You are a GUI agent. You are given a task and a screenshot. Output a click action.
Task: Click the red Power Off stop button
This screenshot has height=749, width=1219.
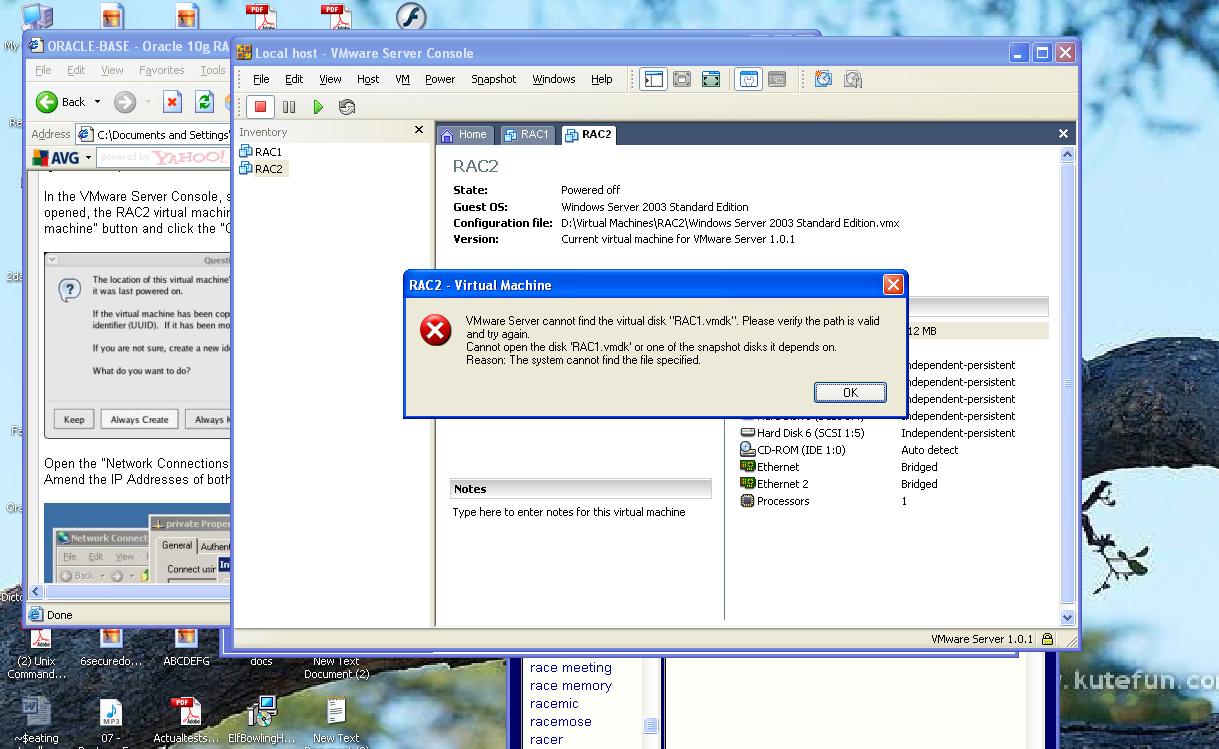pyautogui.click(x=260, y=106)
